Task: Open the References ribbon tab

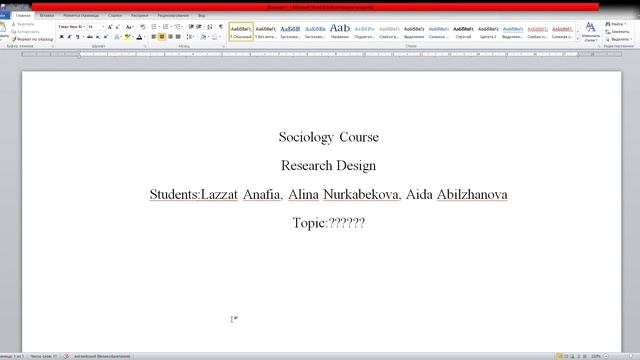Action: click(115, 16)
